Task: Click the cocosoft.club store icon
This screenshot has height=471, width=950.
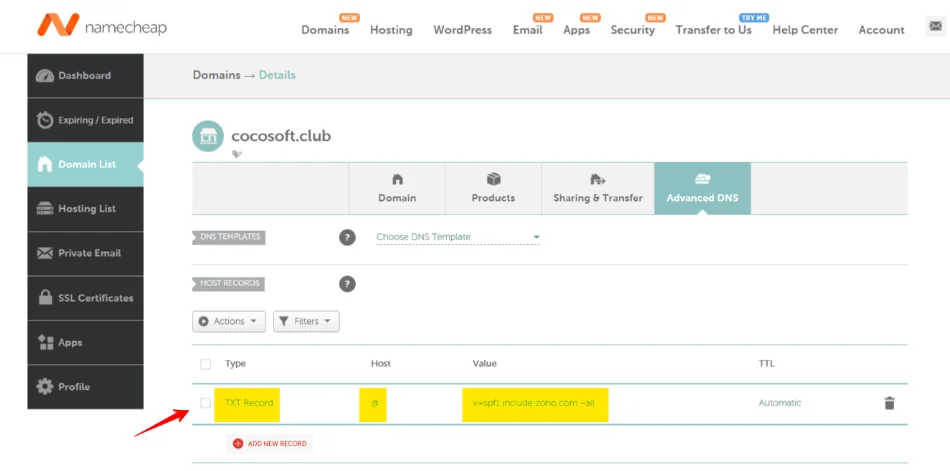Action: pyautogui.click(x=208, y=136)
